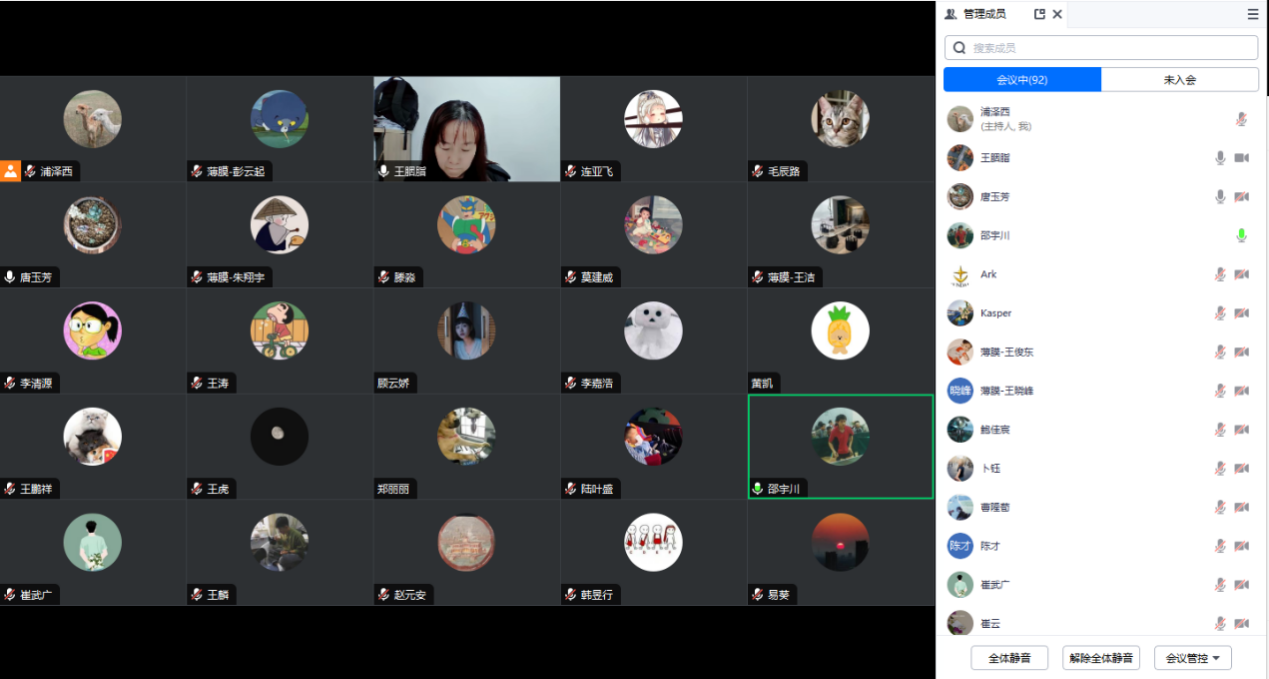Click the magnifier icon in member search

(x=960, y=48)
